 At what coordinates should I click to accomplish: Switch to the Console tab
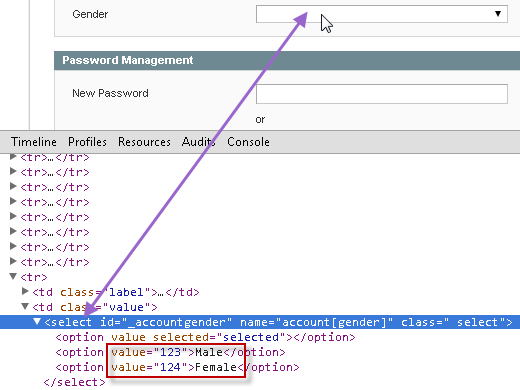tap(248, 142)
